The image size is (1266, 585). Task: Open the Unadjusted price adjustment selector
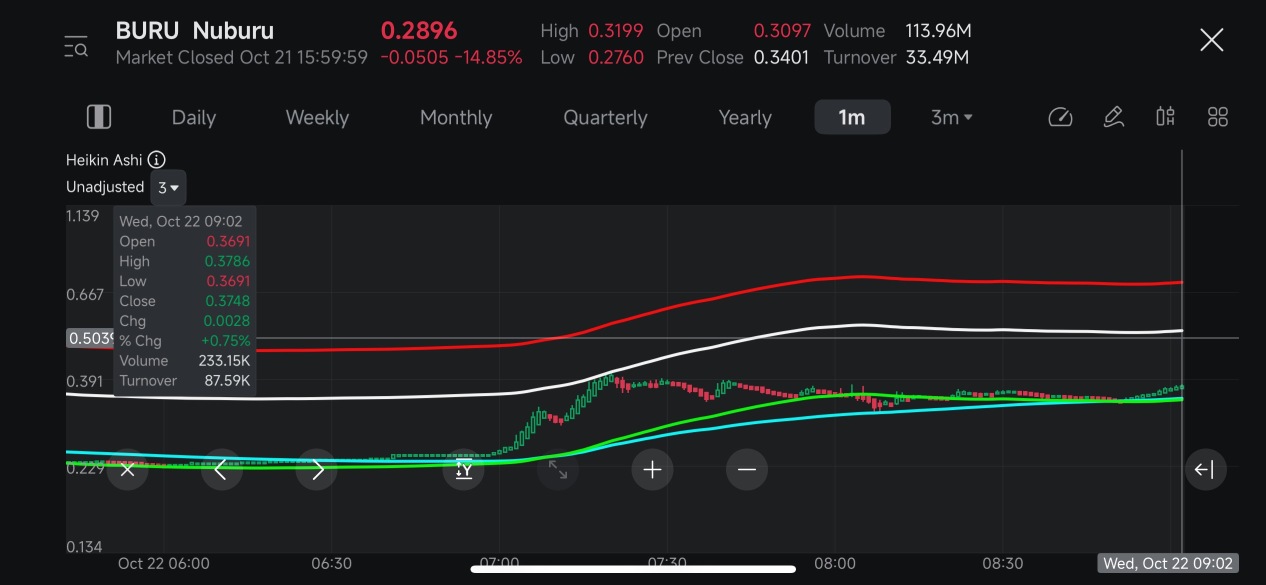coord(105,187)
